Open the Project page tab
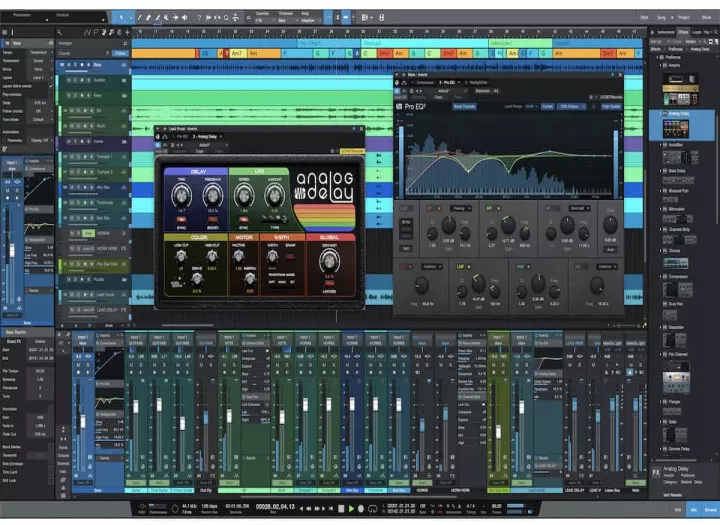720x525 pixels. point(684,17)
